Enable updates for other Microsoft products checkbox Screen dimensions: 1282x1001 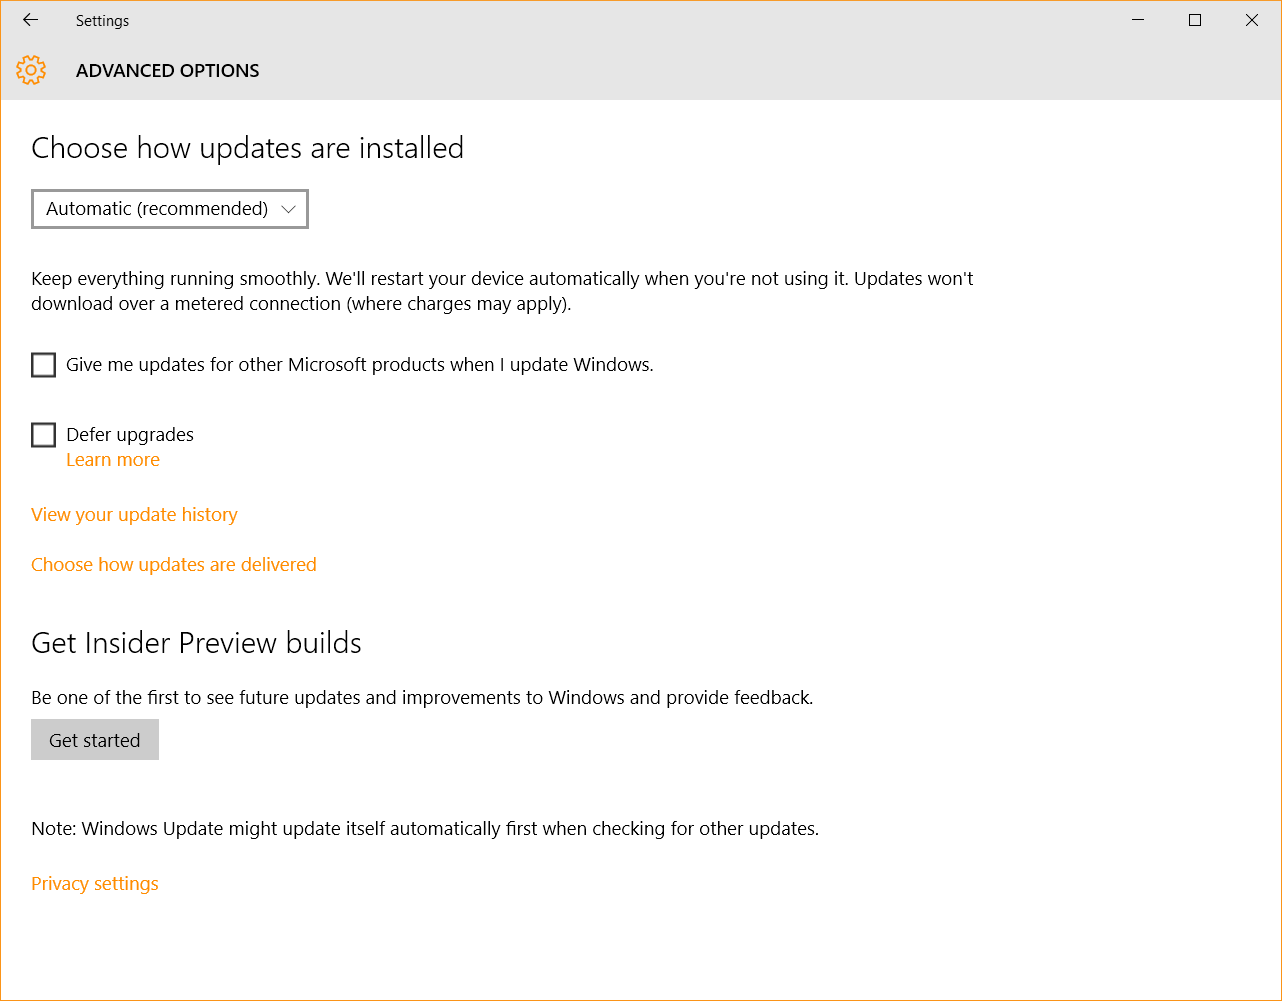coord(43,365)
